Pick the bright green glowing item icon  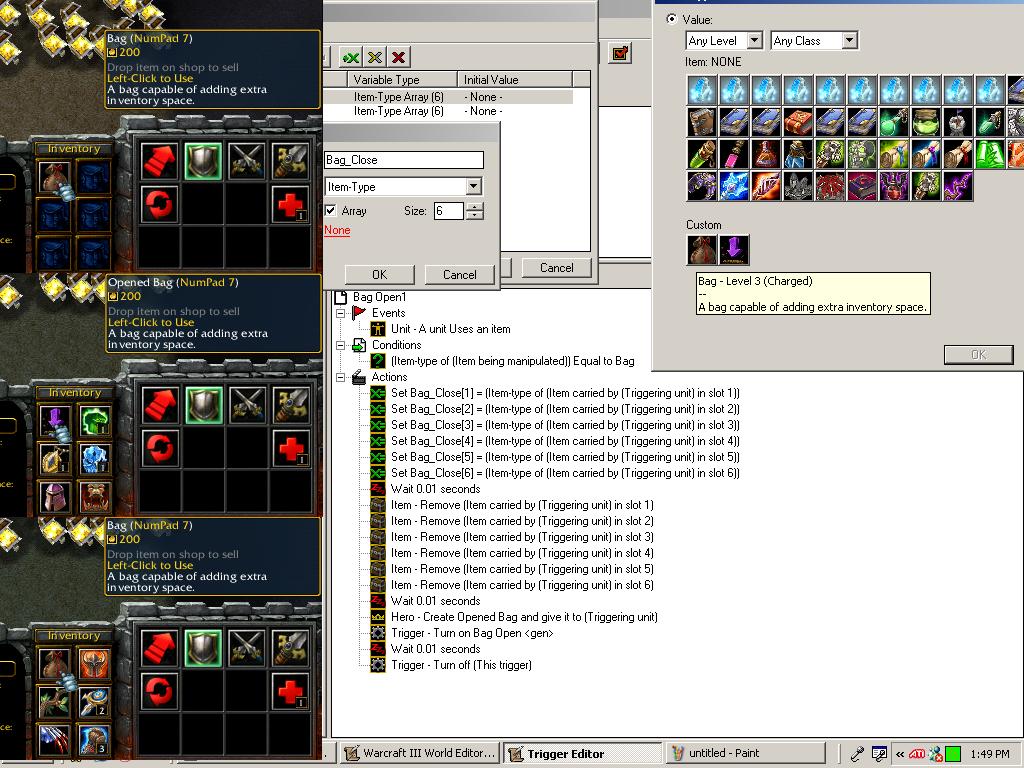[990, 154]
